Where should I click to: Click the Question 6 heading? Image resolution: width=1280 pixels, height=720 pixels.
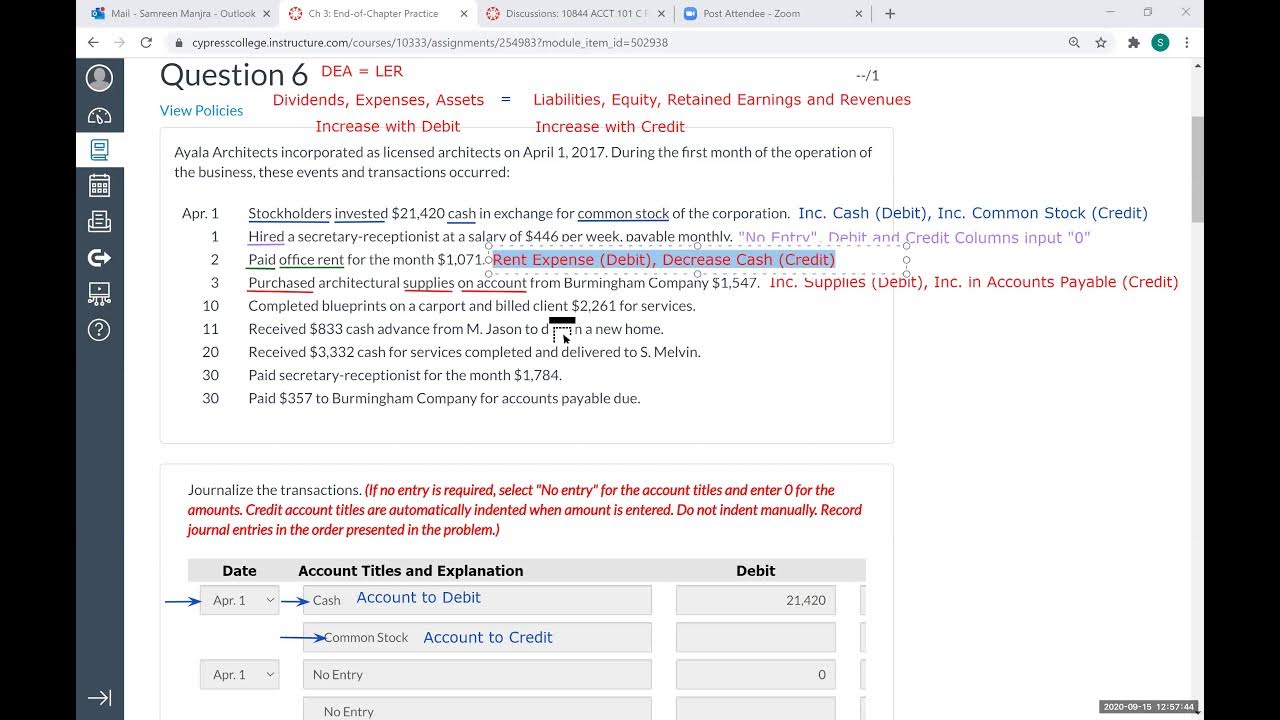234,75
